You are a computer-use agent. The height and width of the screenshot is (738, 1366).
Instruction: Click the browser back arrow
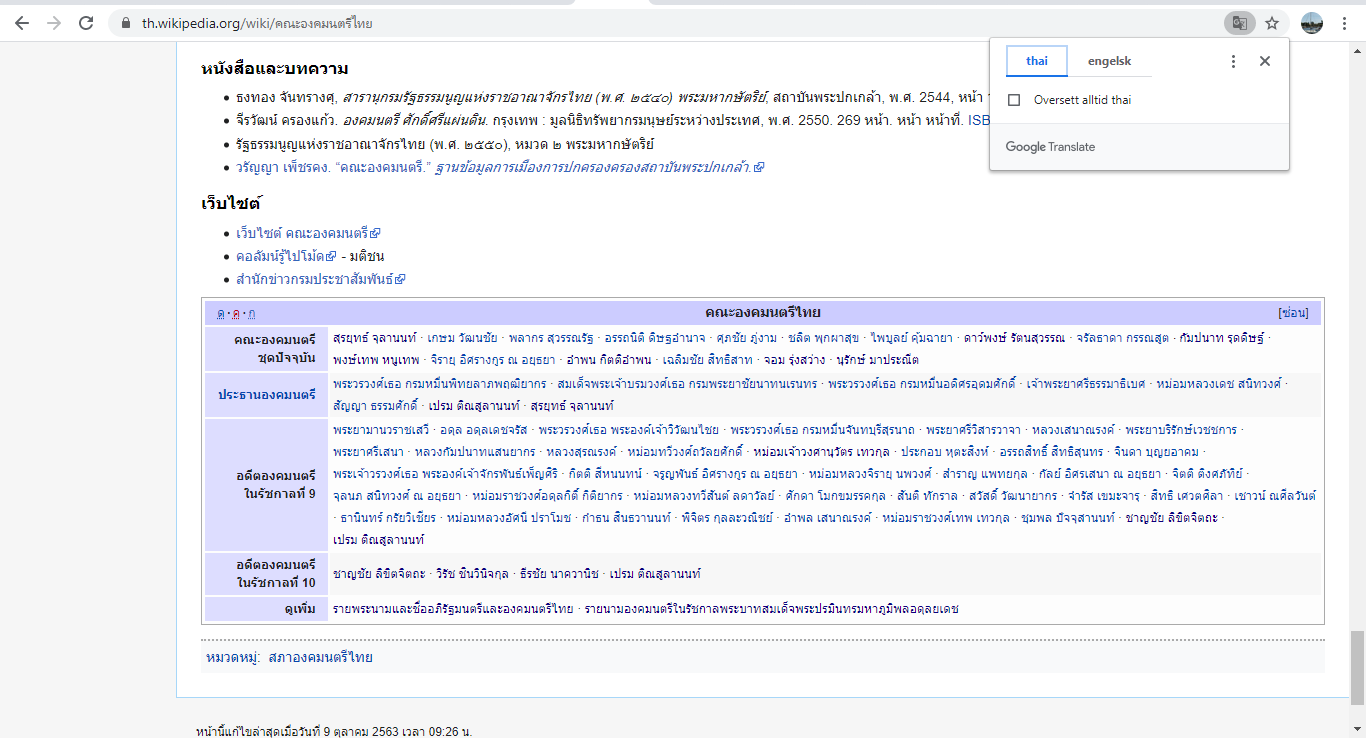click(22, 22)
